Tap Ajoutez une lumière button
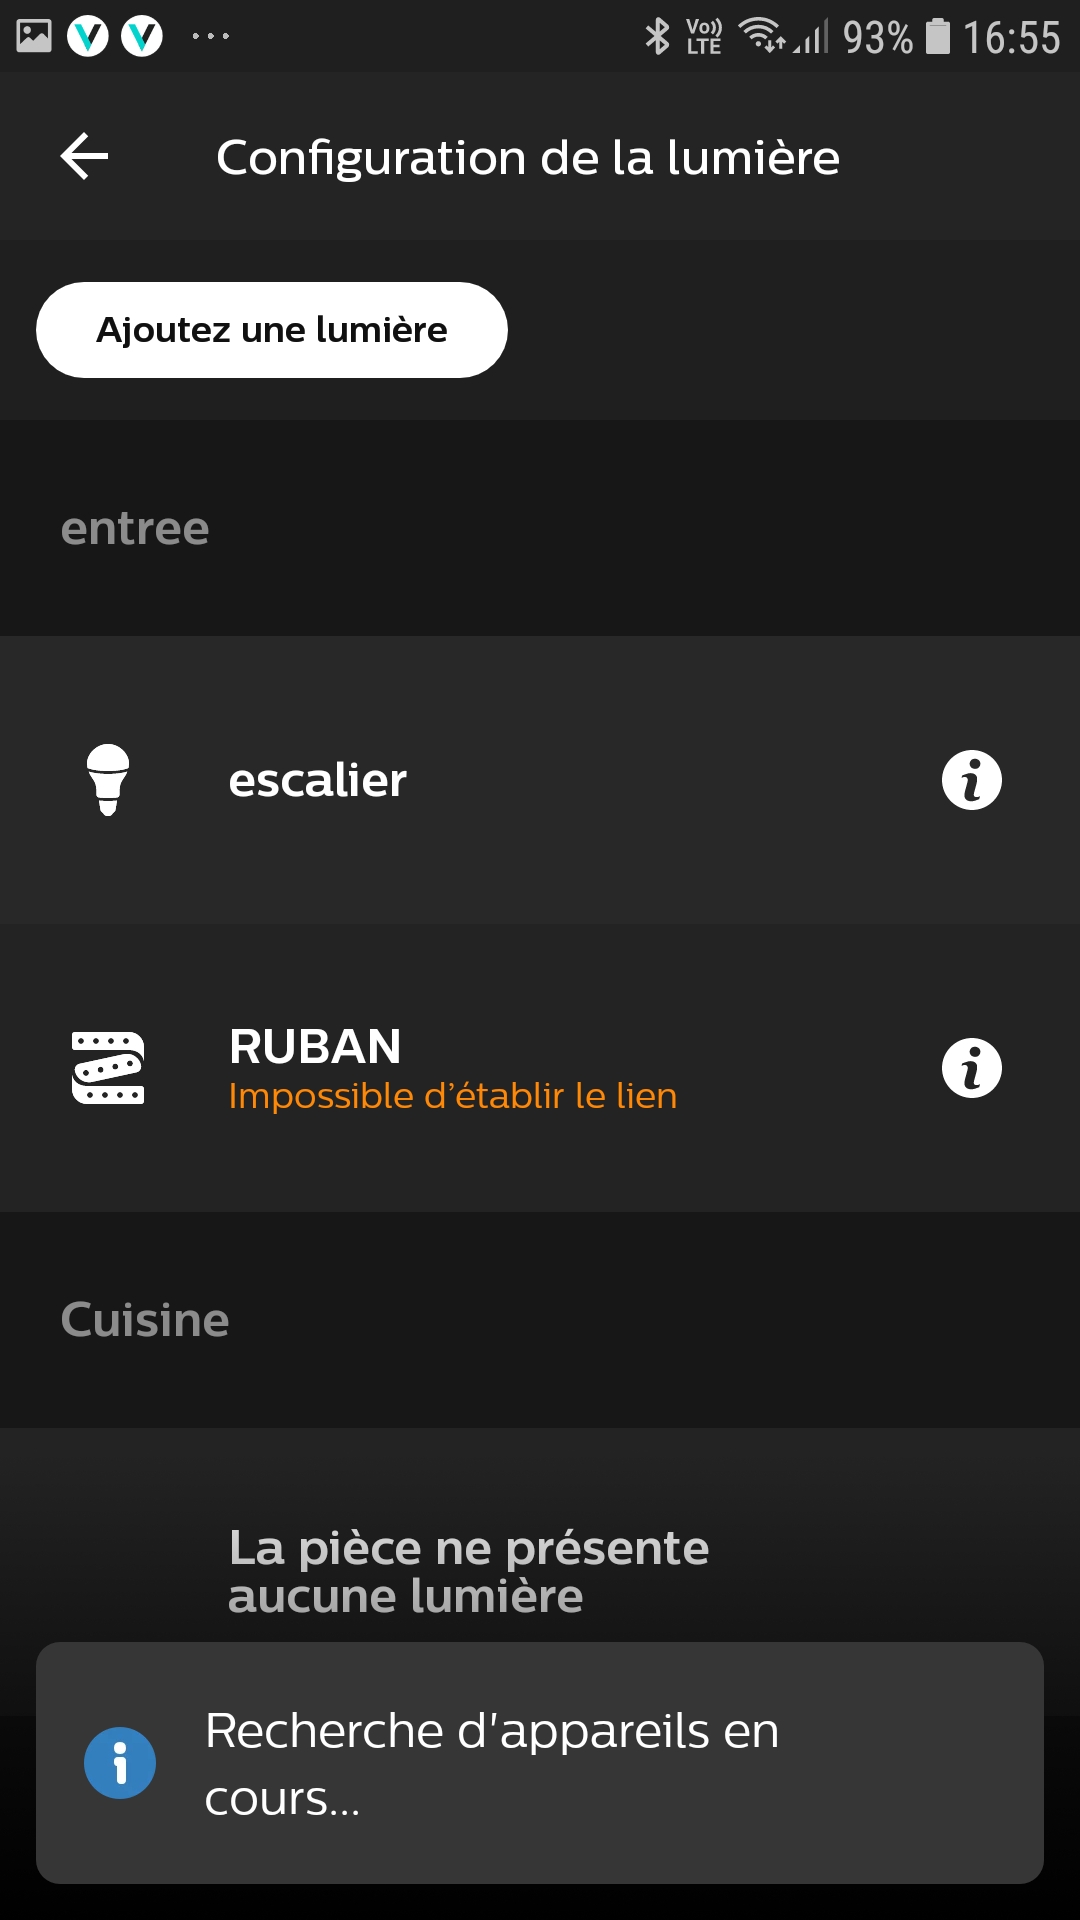This screenshot has width=1080, height=1920. tap(272, 330)
